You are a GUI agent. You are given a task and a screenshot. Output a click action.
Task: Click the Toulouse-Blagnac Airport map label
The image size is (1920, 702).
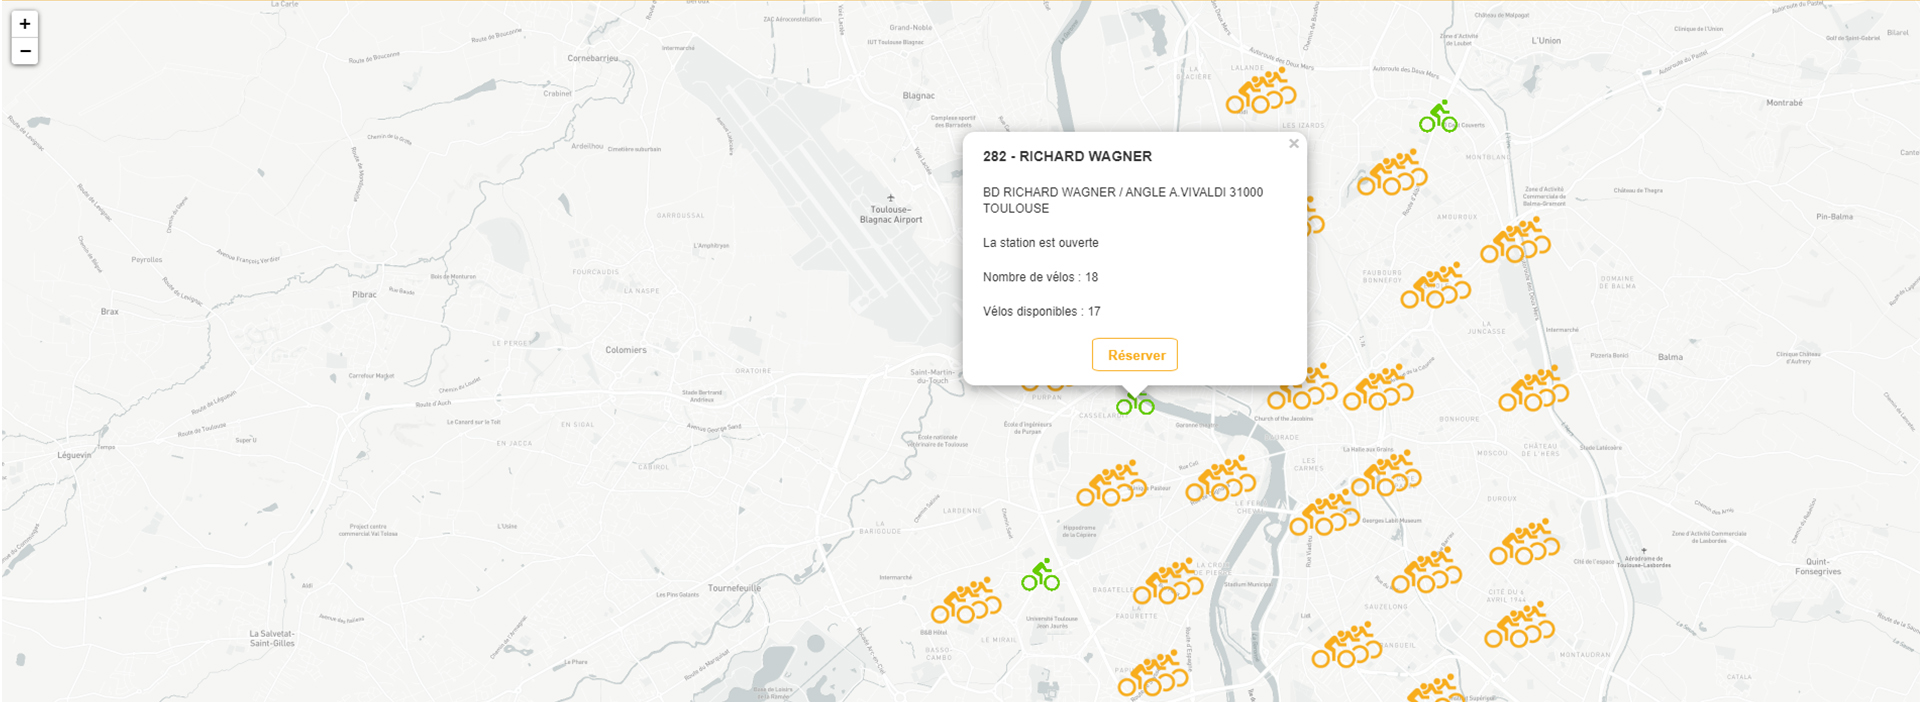[x=891, y=215]
